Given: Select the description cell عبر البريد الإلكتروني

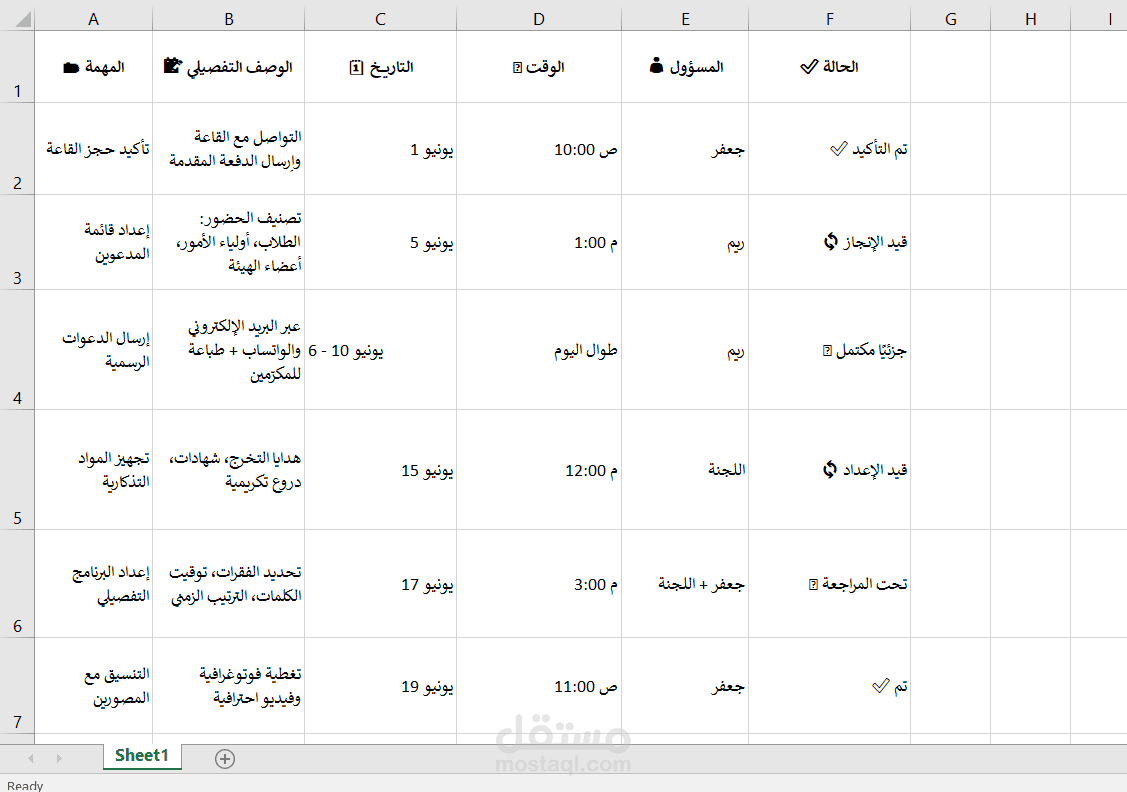Looking at the screenshot, I should coord(229,350).
